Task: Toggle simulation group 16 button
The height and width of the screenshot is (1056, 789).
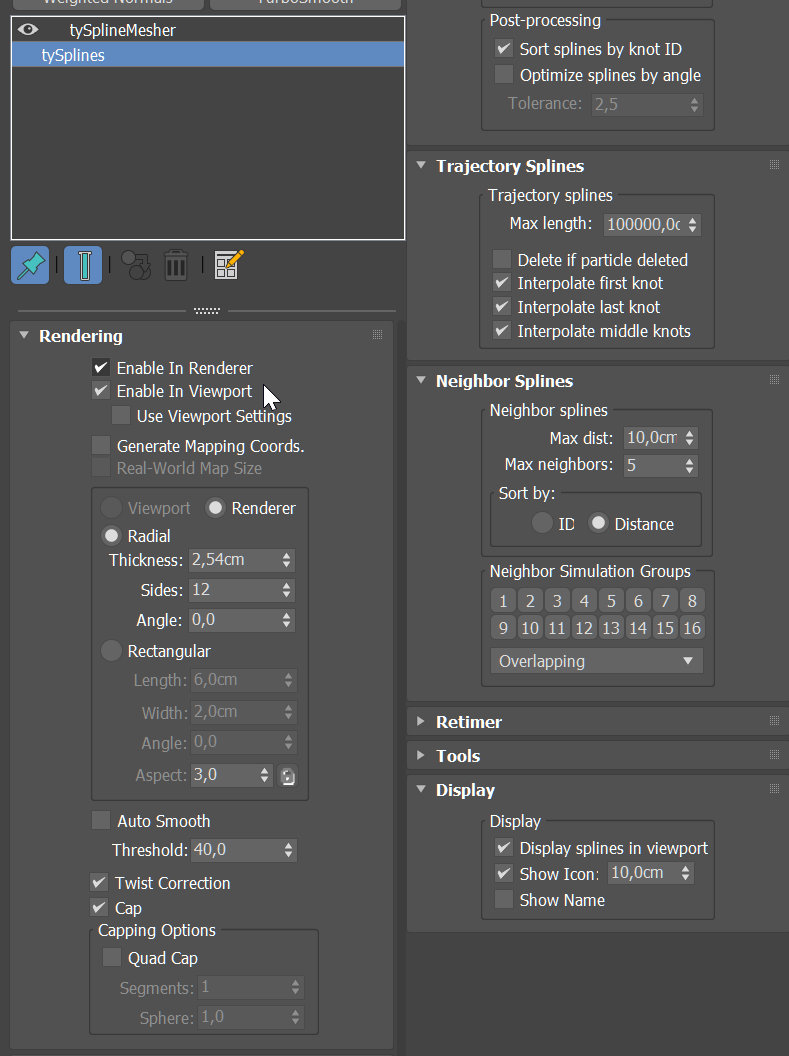Action: tap(692, 628)
